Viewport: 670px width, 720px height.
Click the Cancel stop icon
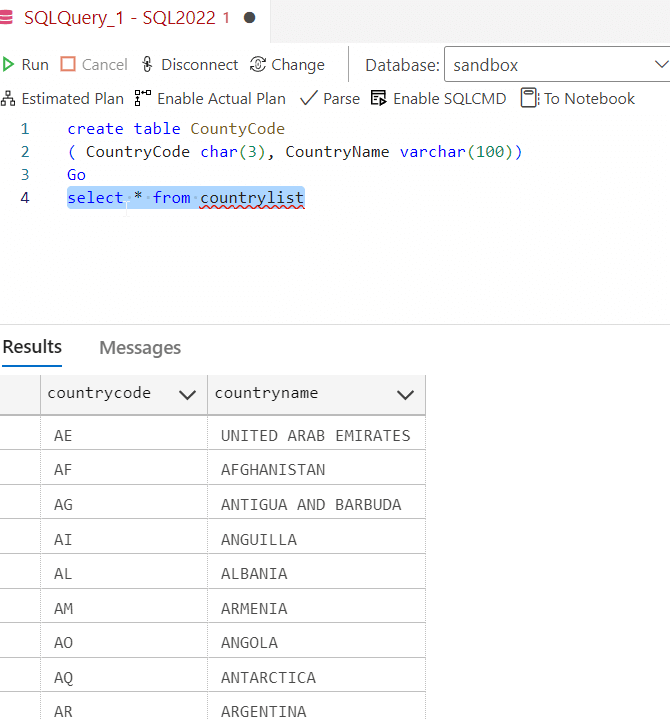pyautogui.click(x=68, y=65)
